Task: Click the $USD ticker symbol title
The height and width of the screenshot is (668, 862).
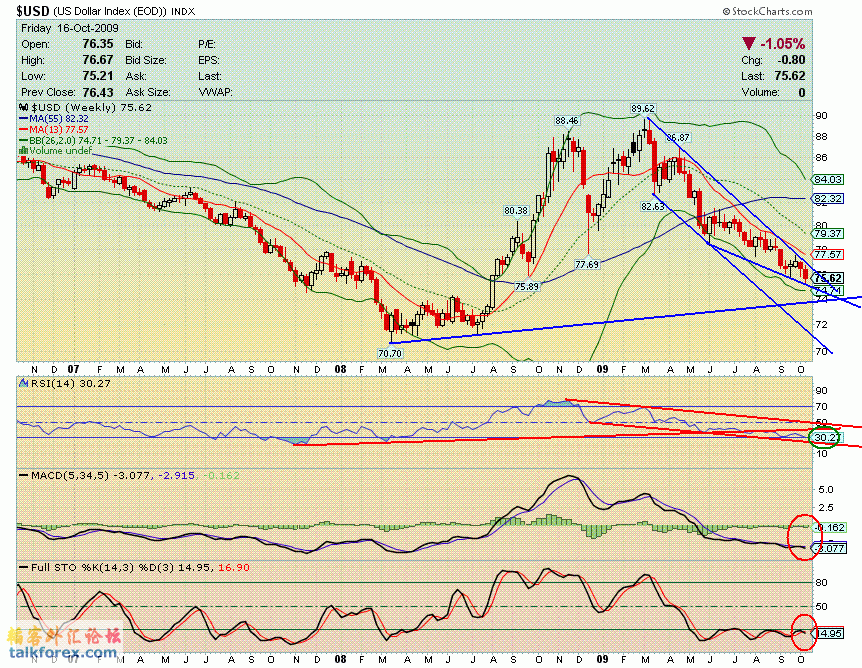Action: [x=32, y=10]
